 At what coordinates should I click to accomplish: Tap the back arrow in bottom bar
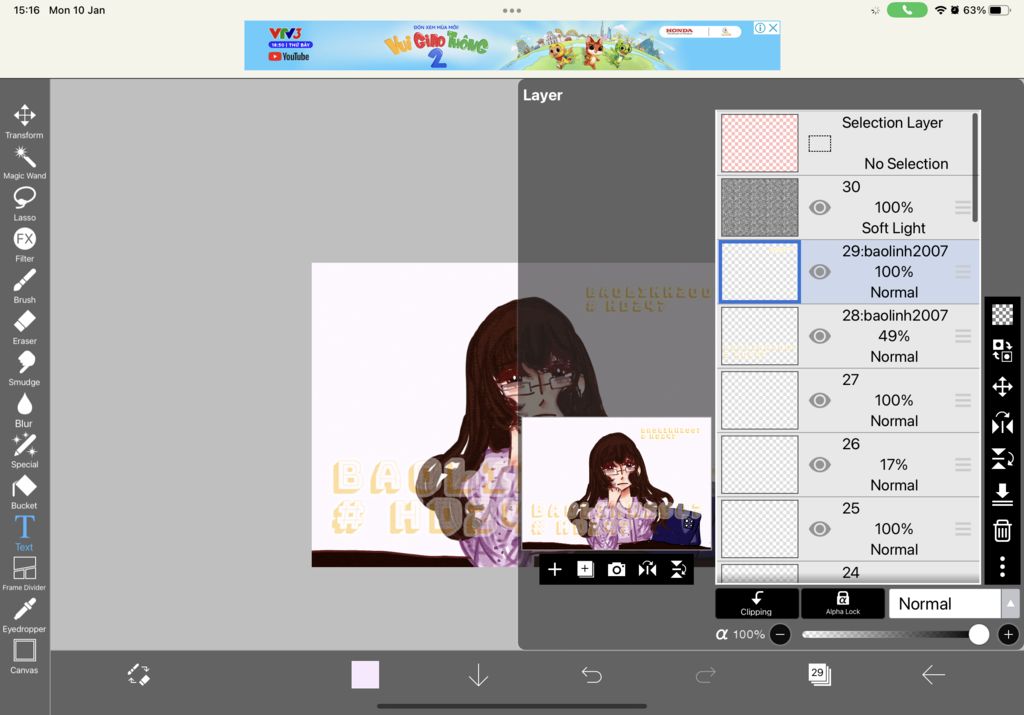click(933, 675)
